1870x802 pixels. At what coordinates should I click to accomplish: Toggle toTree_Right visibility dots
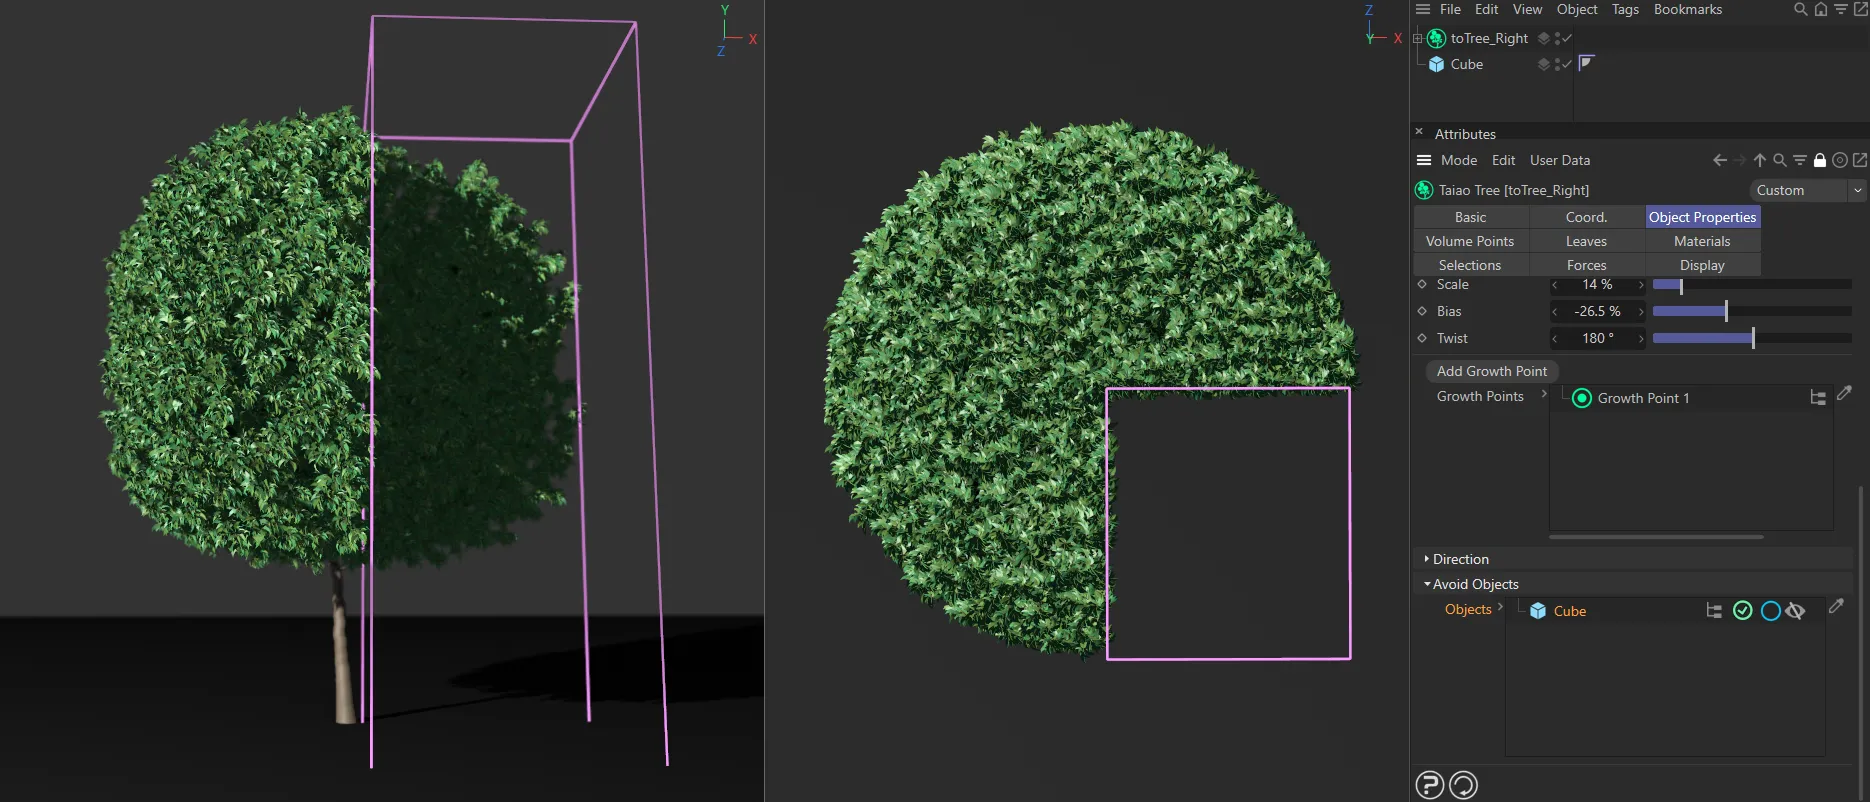1557,38
